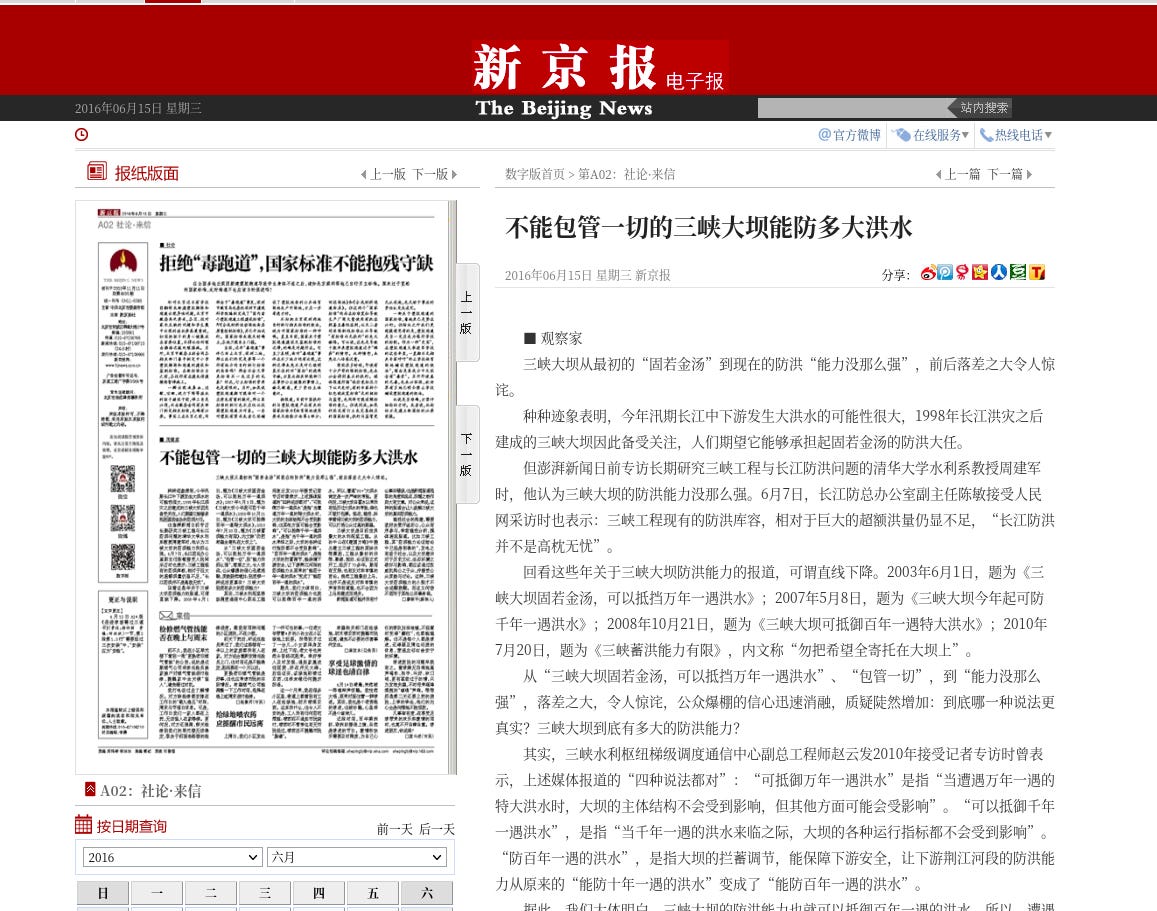Share article via Tencent Weibo icon
Screen dimensions: 1157x911
click(944, 273)
